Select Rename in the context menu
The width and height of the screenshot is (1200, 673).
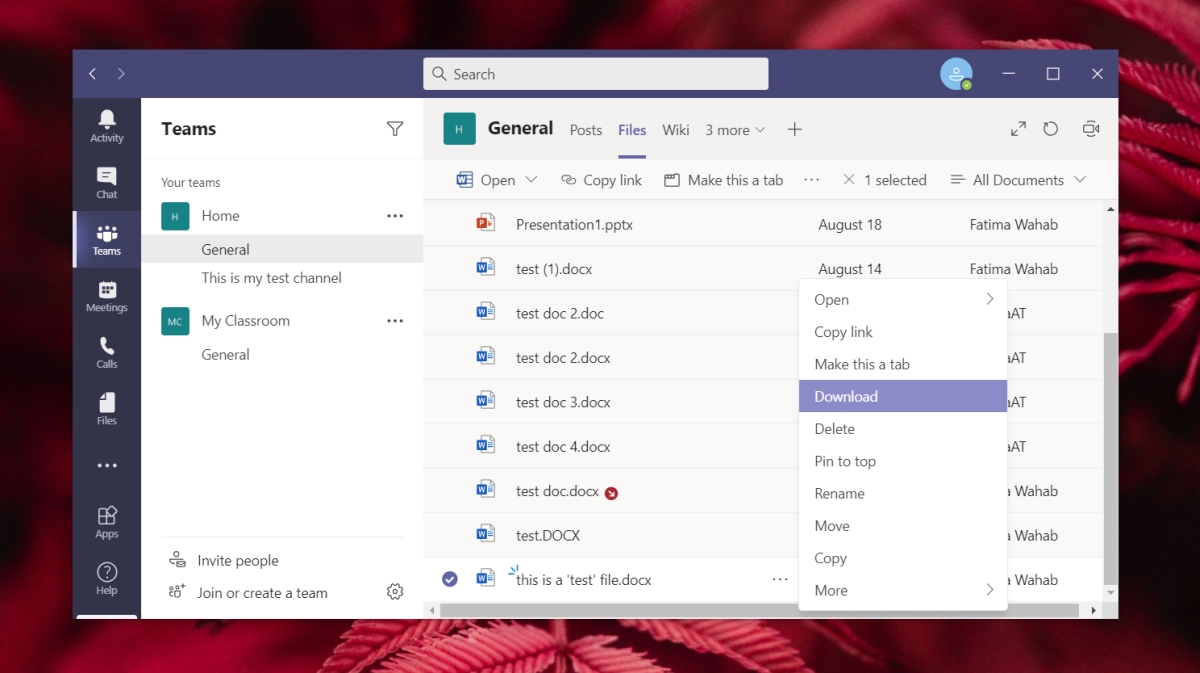pyautogui.click(x=839, y=494)
